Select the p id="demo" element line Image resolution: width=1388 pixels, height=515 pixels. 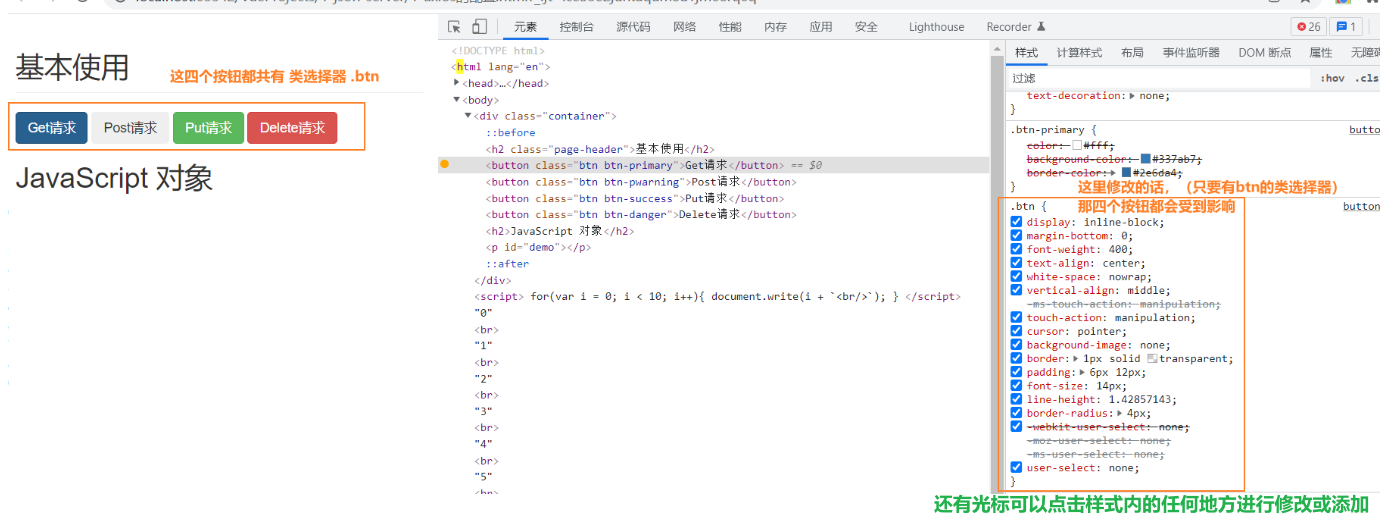pyautogui.click(x=538, y=247)
